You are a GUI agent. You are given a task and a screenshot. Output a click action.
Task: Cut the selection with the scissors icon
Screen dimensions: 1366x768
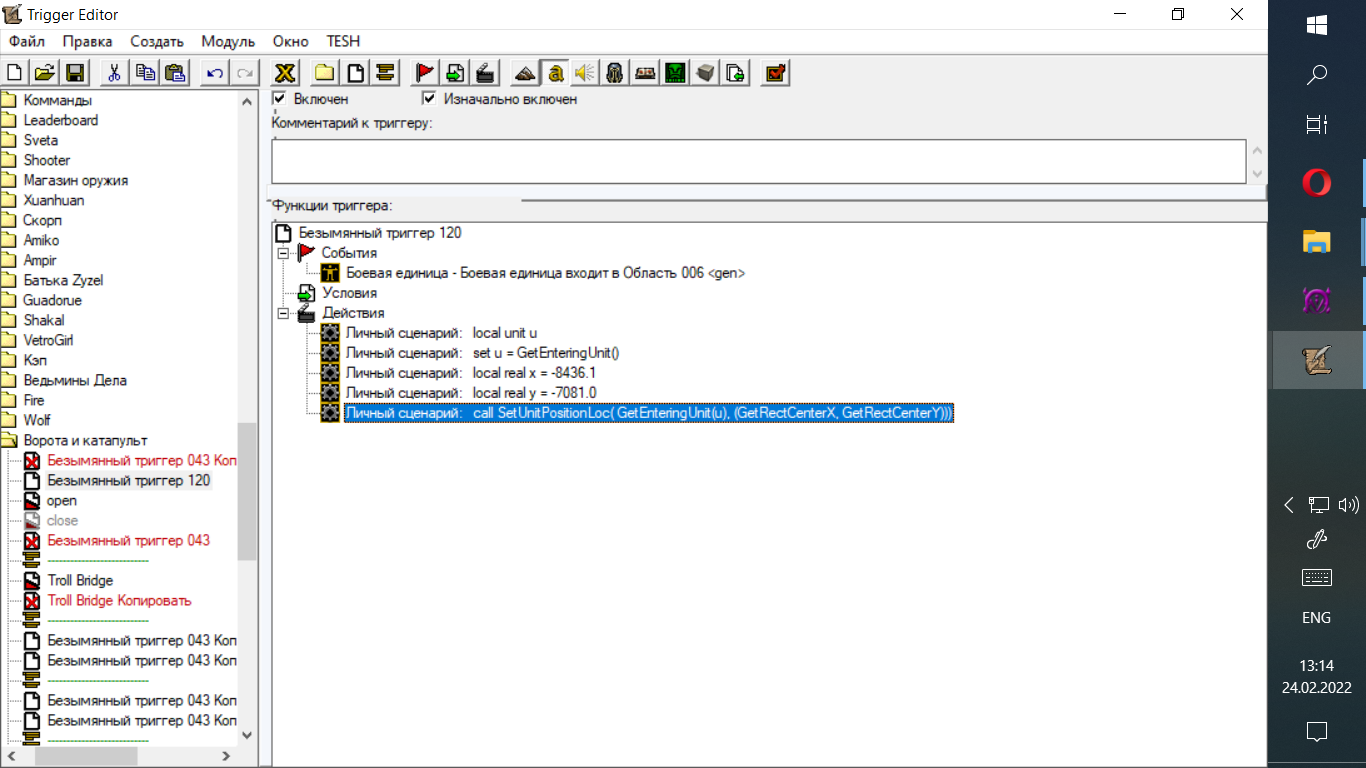pyautogui.click(x=113, y=73)
